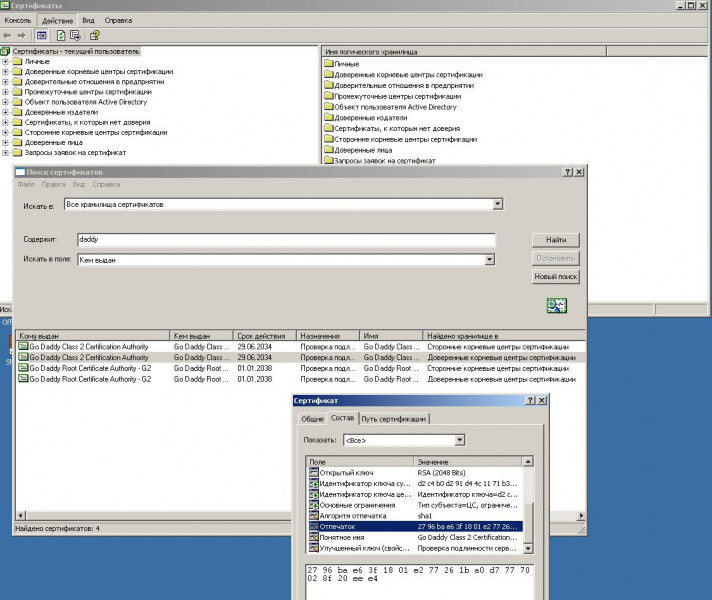This screenshot has height=600, width=712.
Task: Open the Показать dropdown in the Сертификат dialog
Action: [x=460, y=440]
